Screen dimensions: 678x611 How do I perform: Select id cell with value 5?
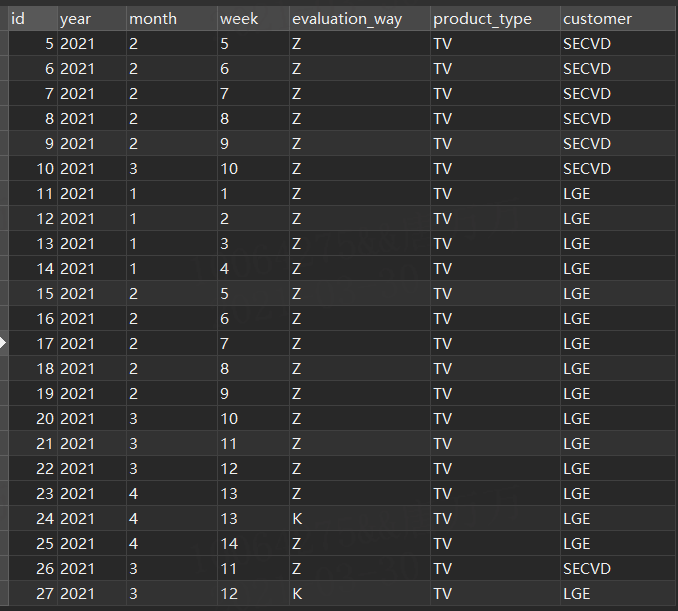coord(33,44)
